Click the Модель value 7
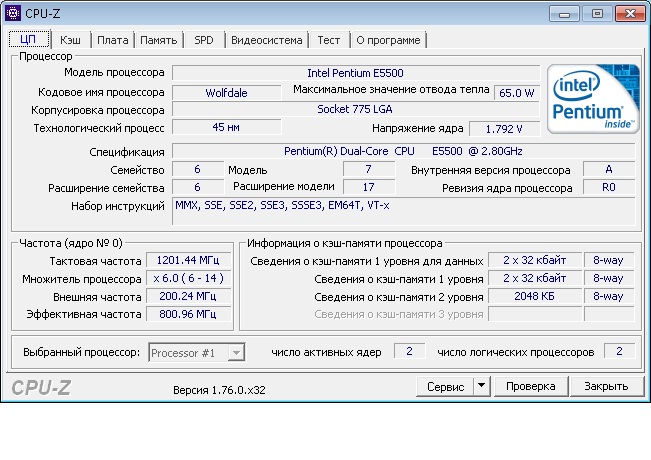Viewport: 651px width, 460px height. click(x=369, y=169)
